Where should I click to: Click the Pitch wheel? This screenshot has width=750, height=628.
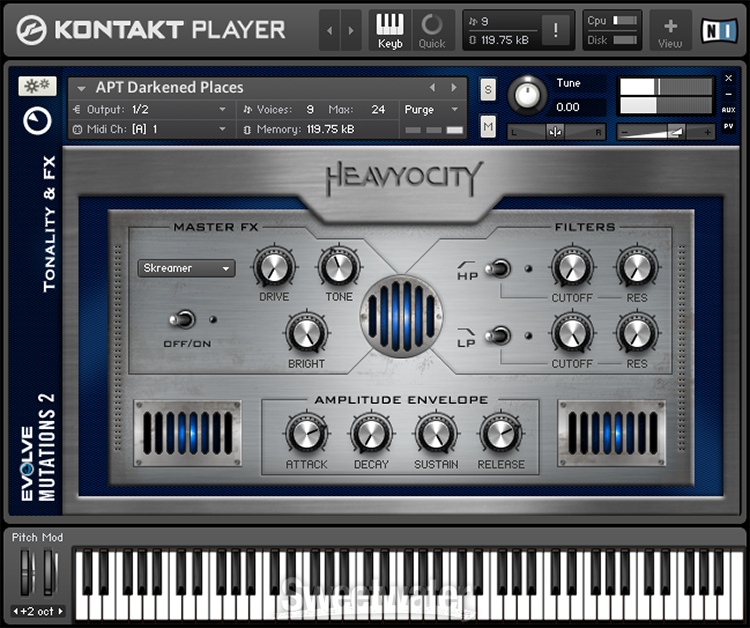(x=25, y=573)
